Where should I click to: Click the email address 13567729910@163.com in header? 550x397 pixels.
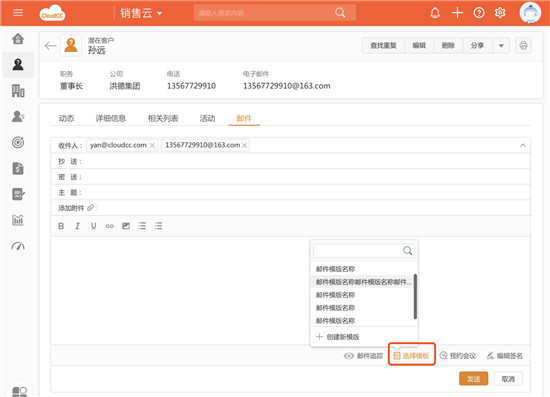coord(287,86)
